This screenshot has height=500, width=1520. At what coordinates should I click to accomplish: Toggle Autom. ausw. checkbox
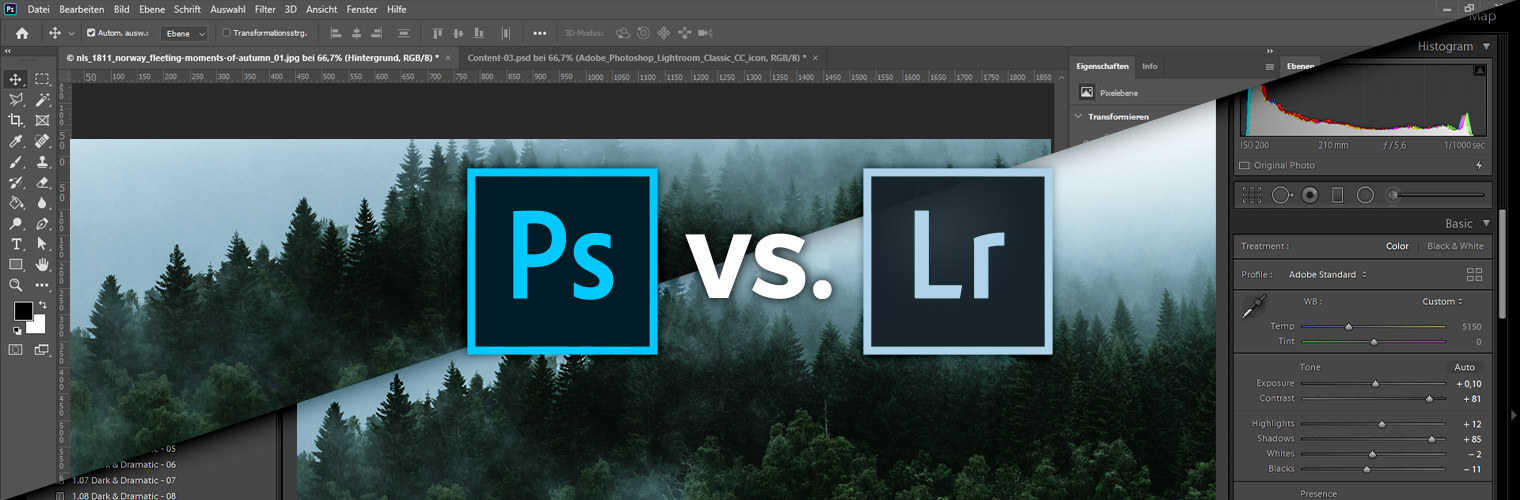[91, 33]
